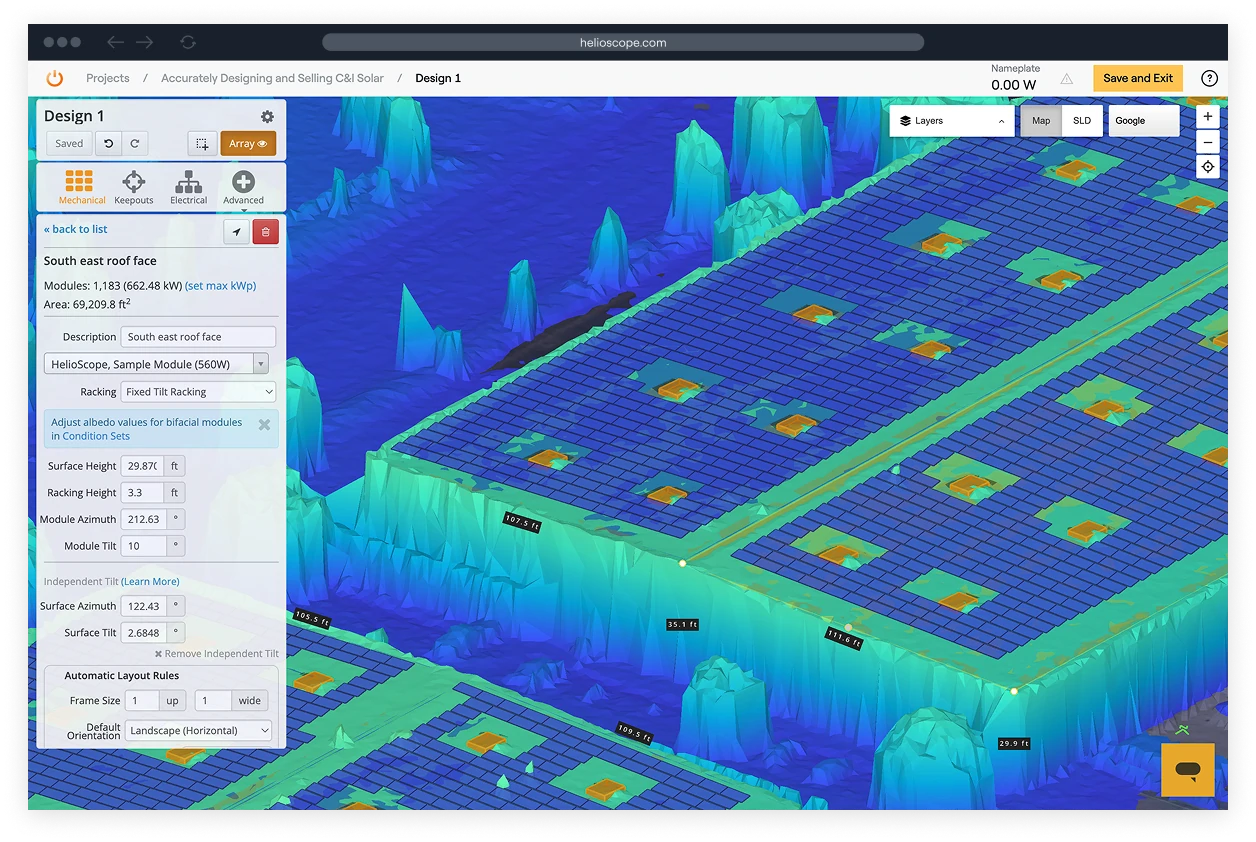Select the marquee selection tool icon

(202, 144)
